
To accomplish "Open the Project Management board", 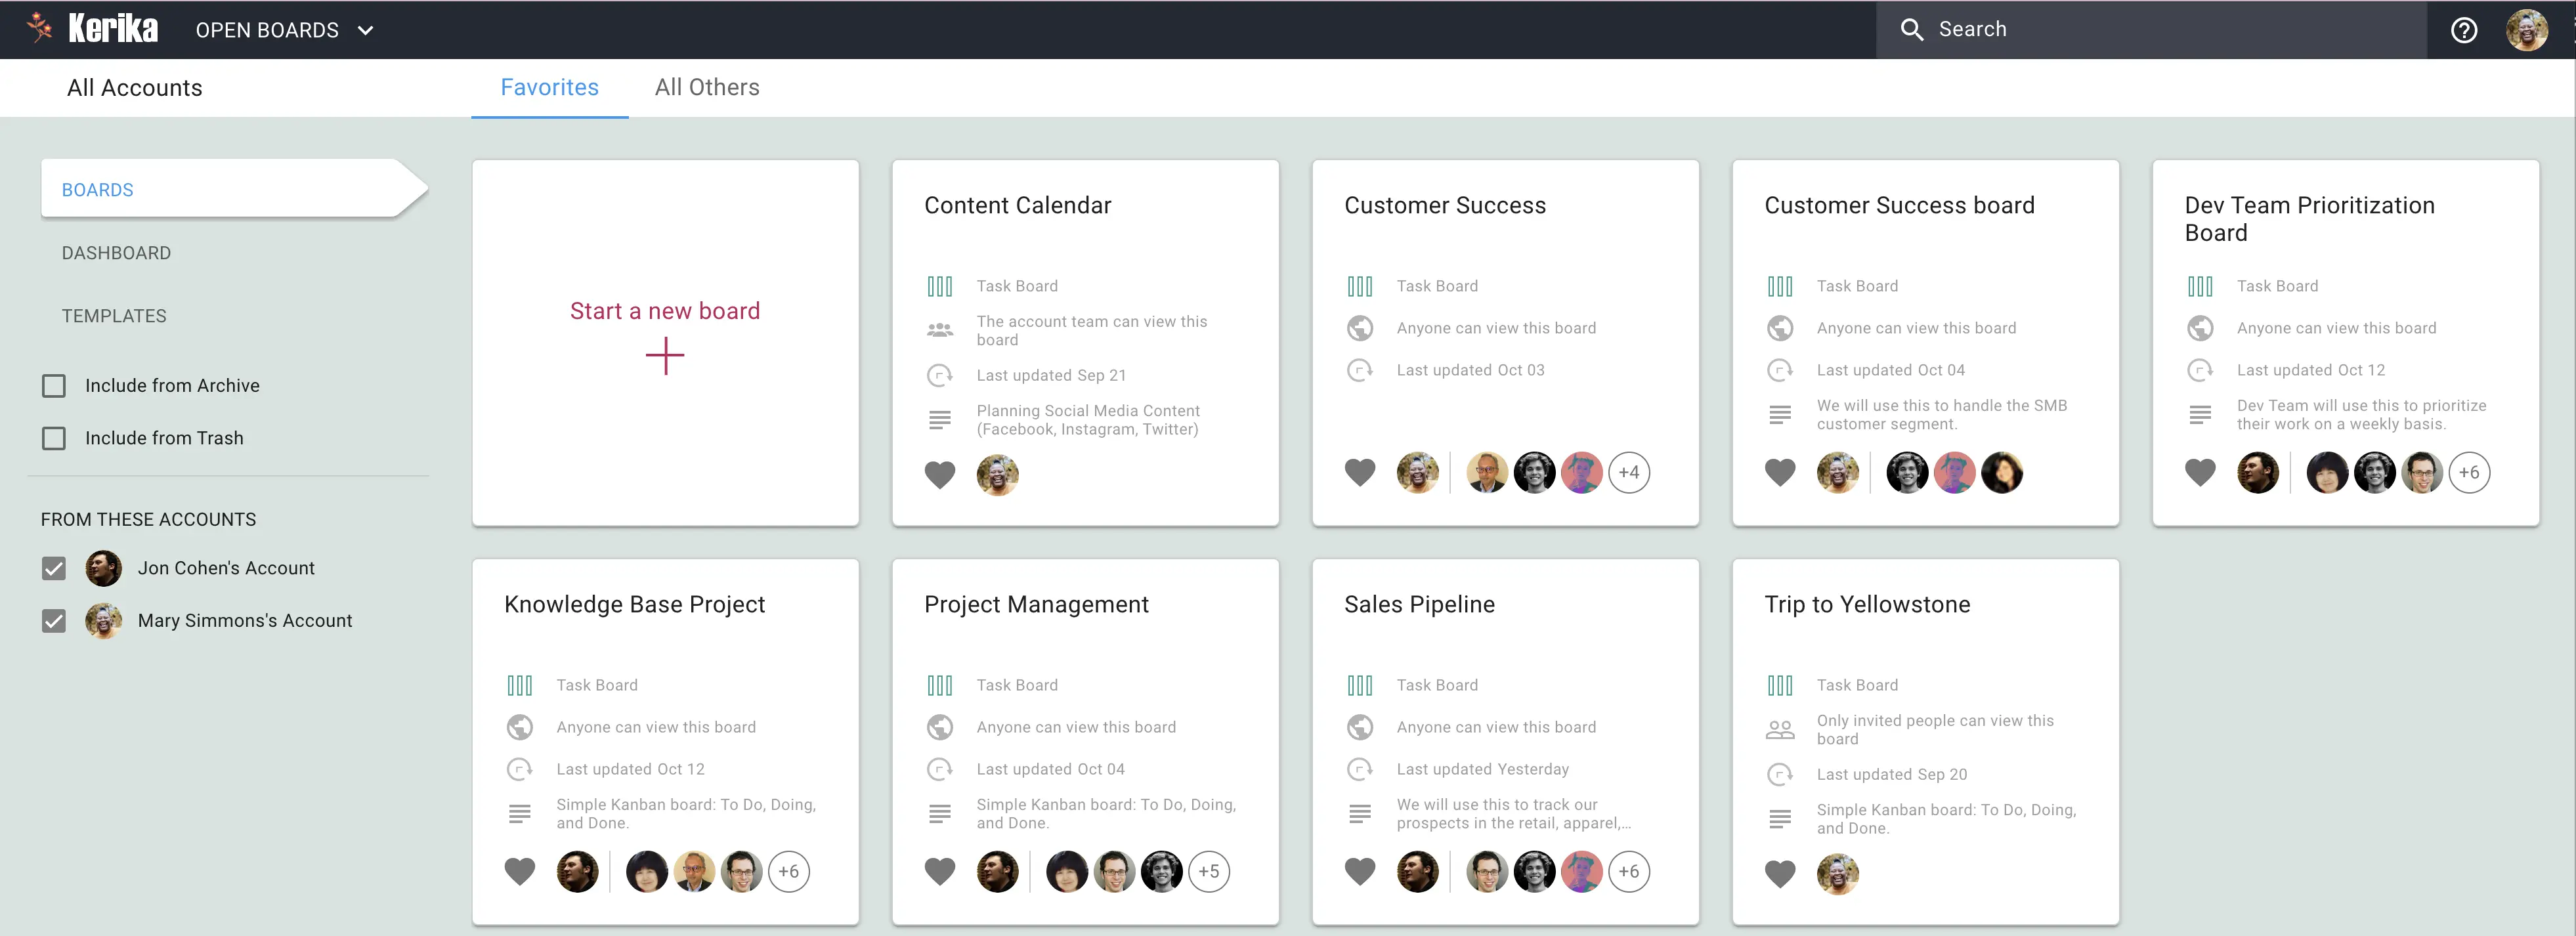I will pyautogui.click(x=1085, y=741).
